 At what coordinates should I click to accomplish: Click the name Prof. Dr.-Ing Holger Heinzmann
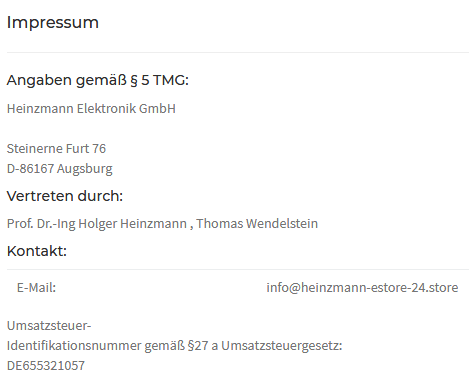pyautogui.click(x=97, y=223)
